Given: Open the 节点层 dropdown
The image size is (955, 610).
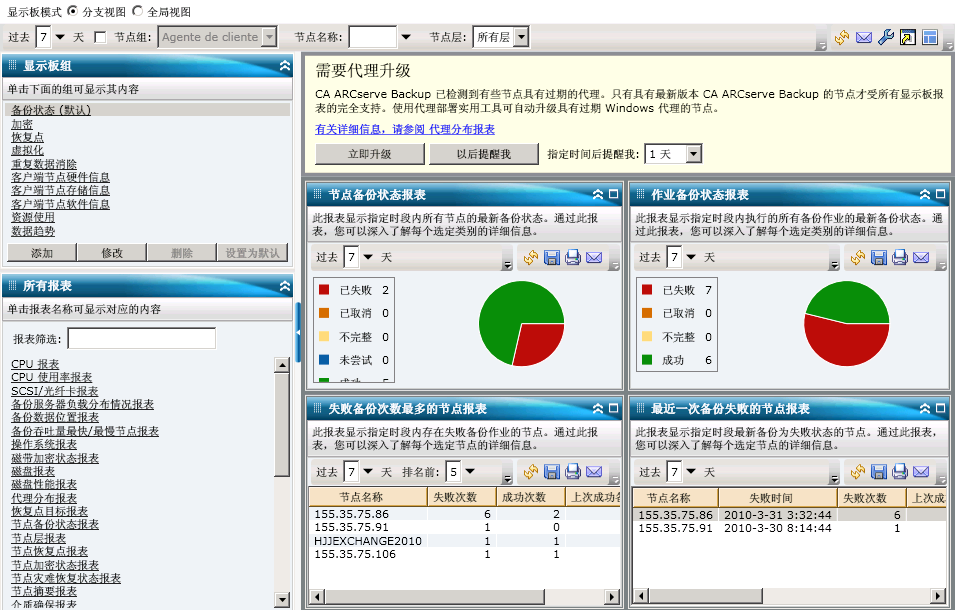Looking at the screenshot, I should click(x=520, y=37).
